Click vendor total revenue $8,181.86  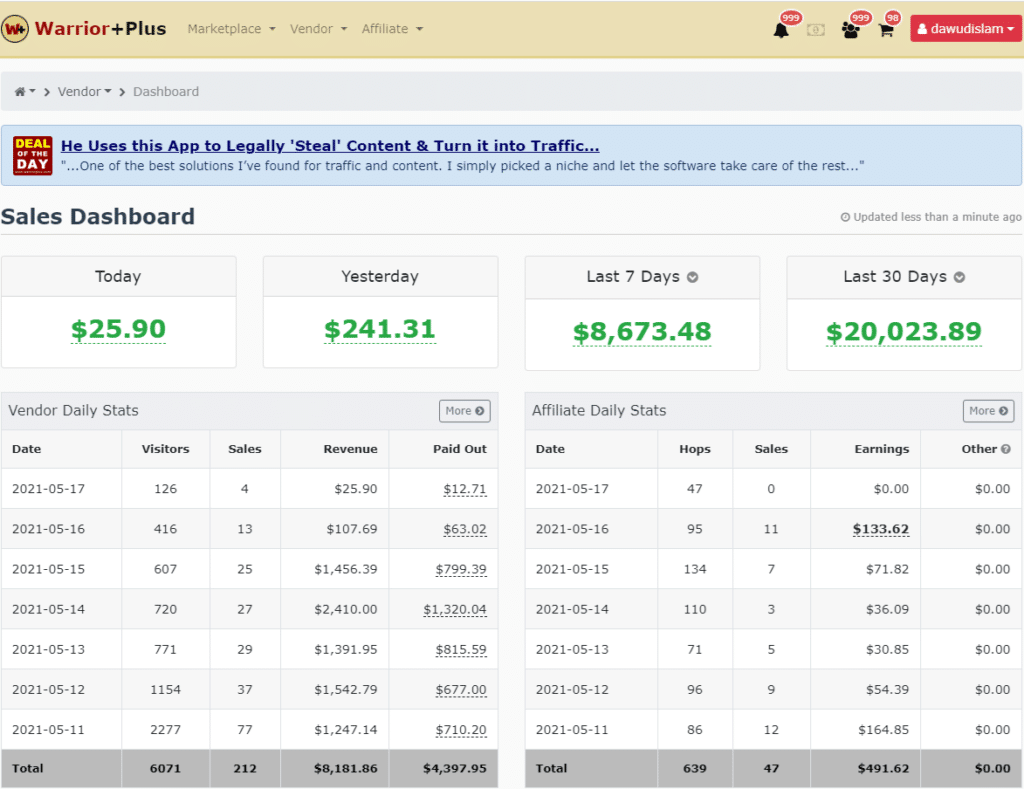(x=345, y=769)
